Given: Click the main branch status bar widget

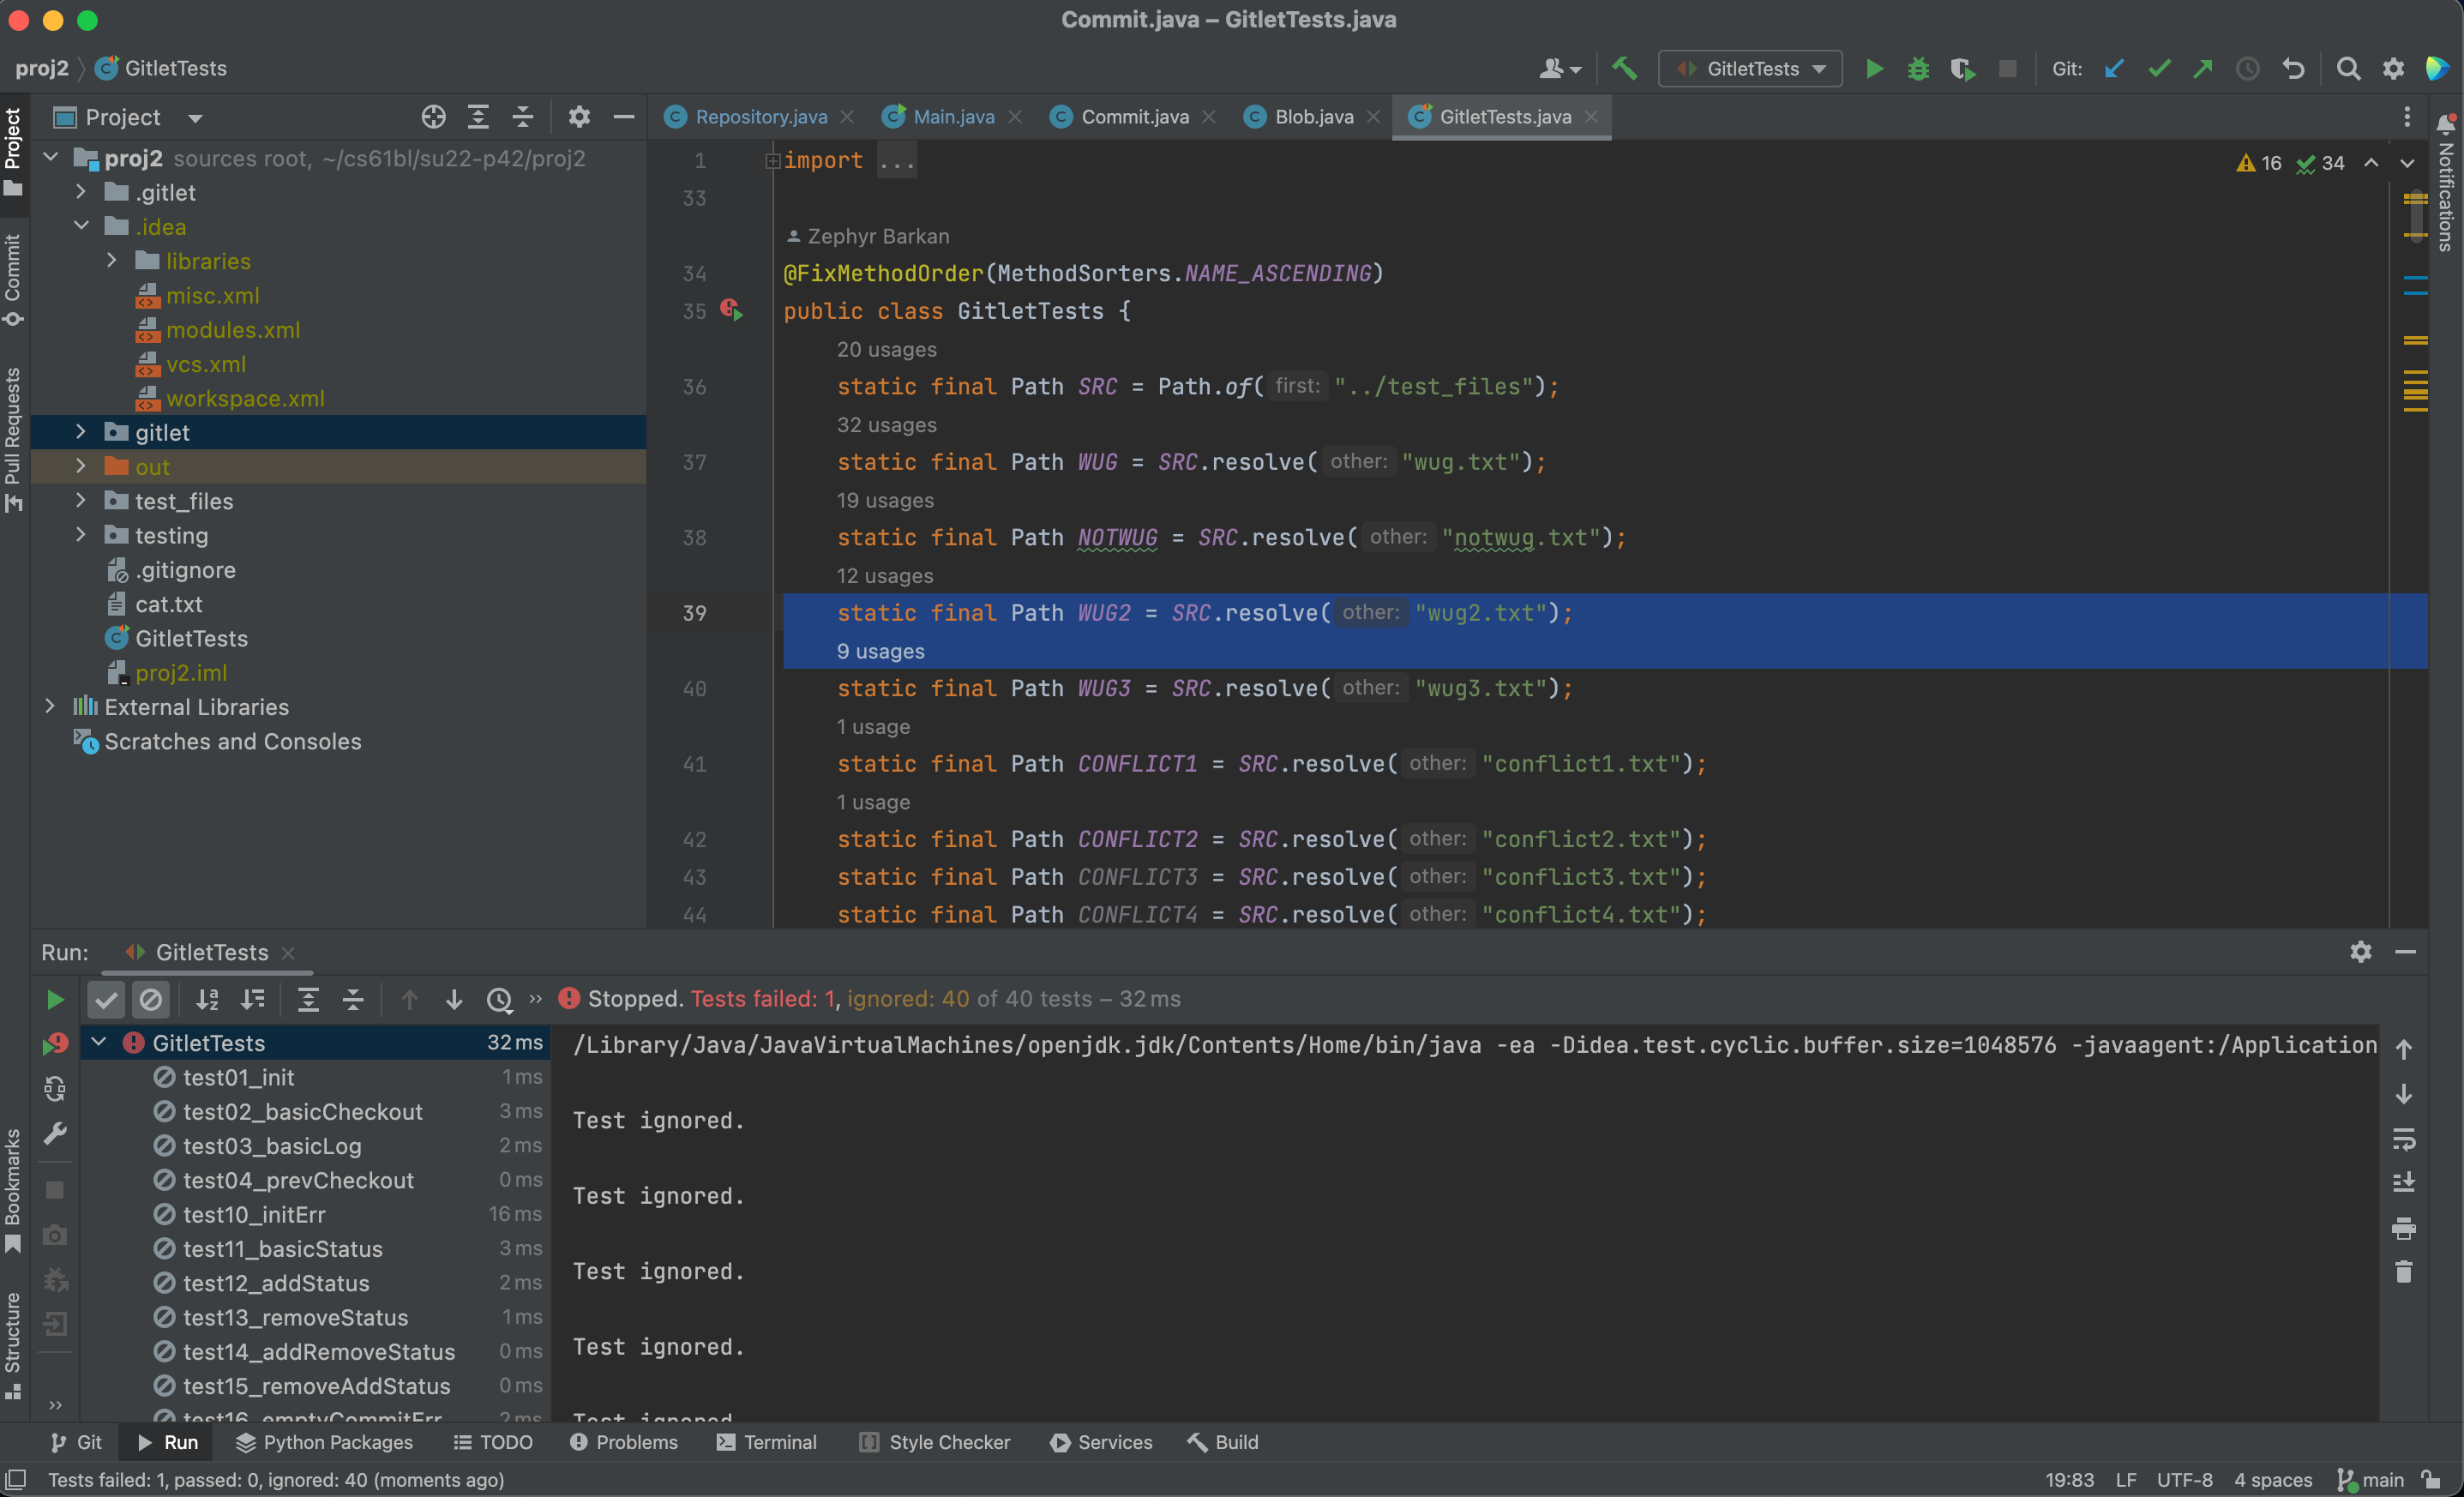Looking at the screenshot, I should pyautogui.click(x=2371, y=1479).
